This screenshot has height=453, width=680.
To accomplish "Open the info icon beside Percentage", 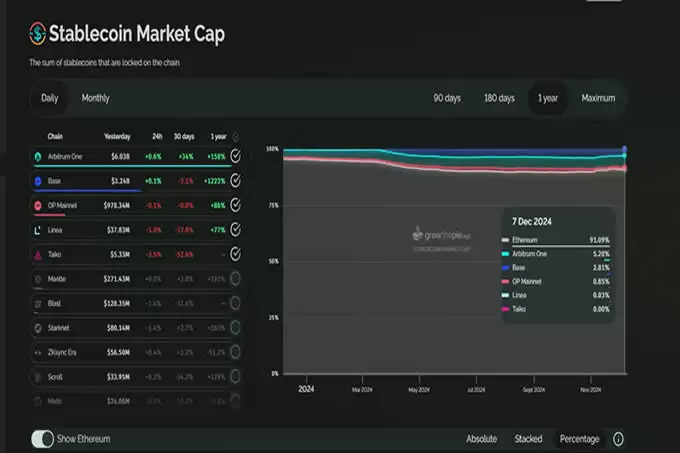I will click(x=618, y=439).
